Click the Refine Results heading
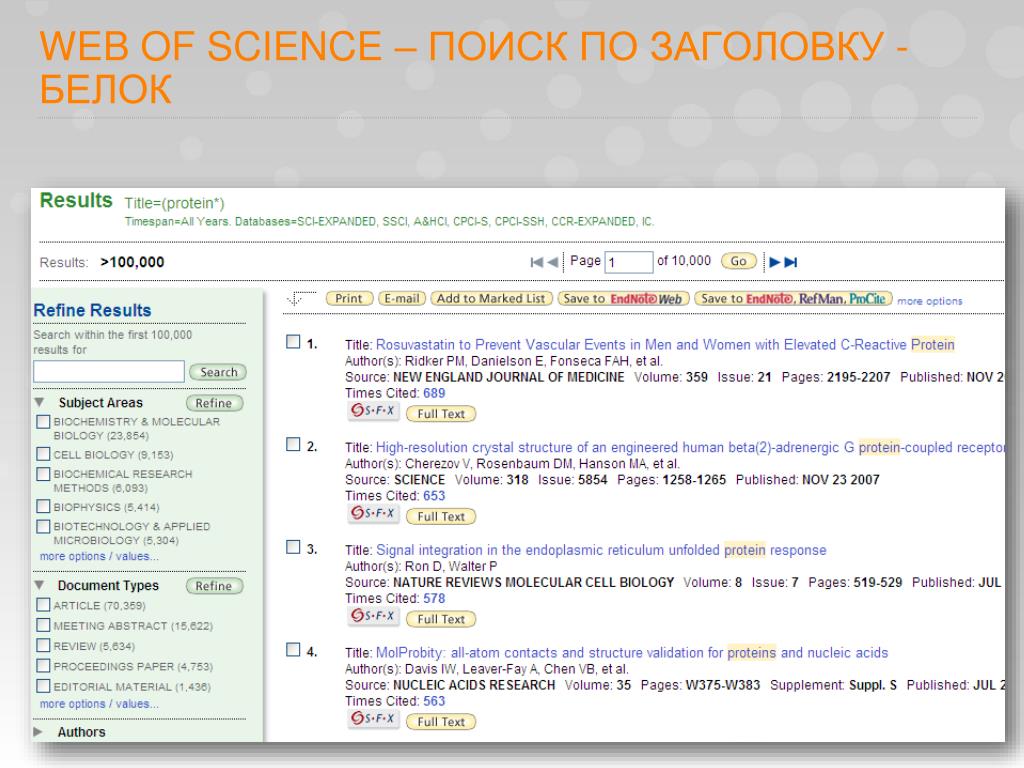The width and height of the screenshot is (1024, 768). (x=92, y=310)
